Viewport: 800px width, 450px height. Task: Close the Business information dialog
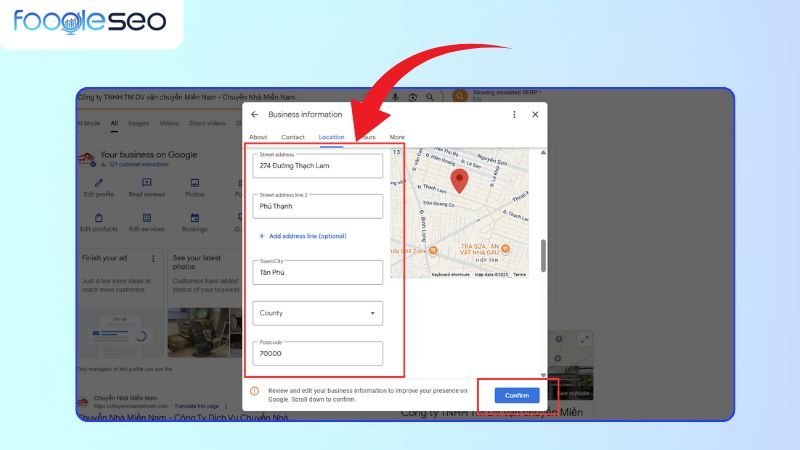535,115
